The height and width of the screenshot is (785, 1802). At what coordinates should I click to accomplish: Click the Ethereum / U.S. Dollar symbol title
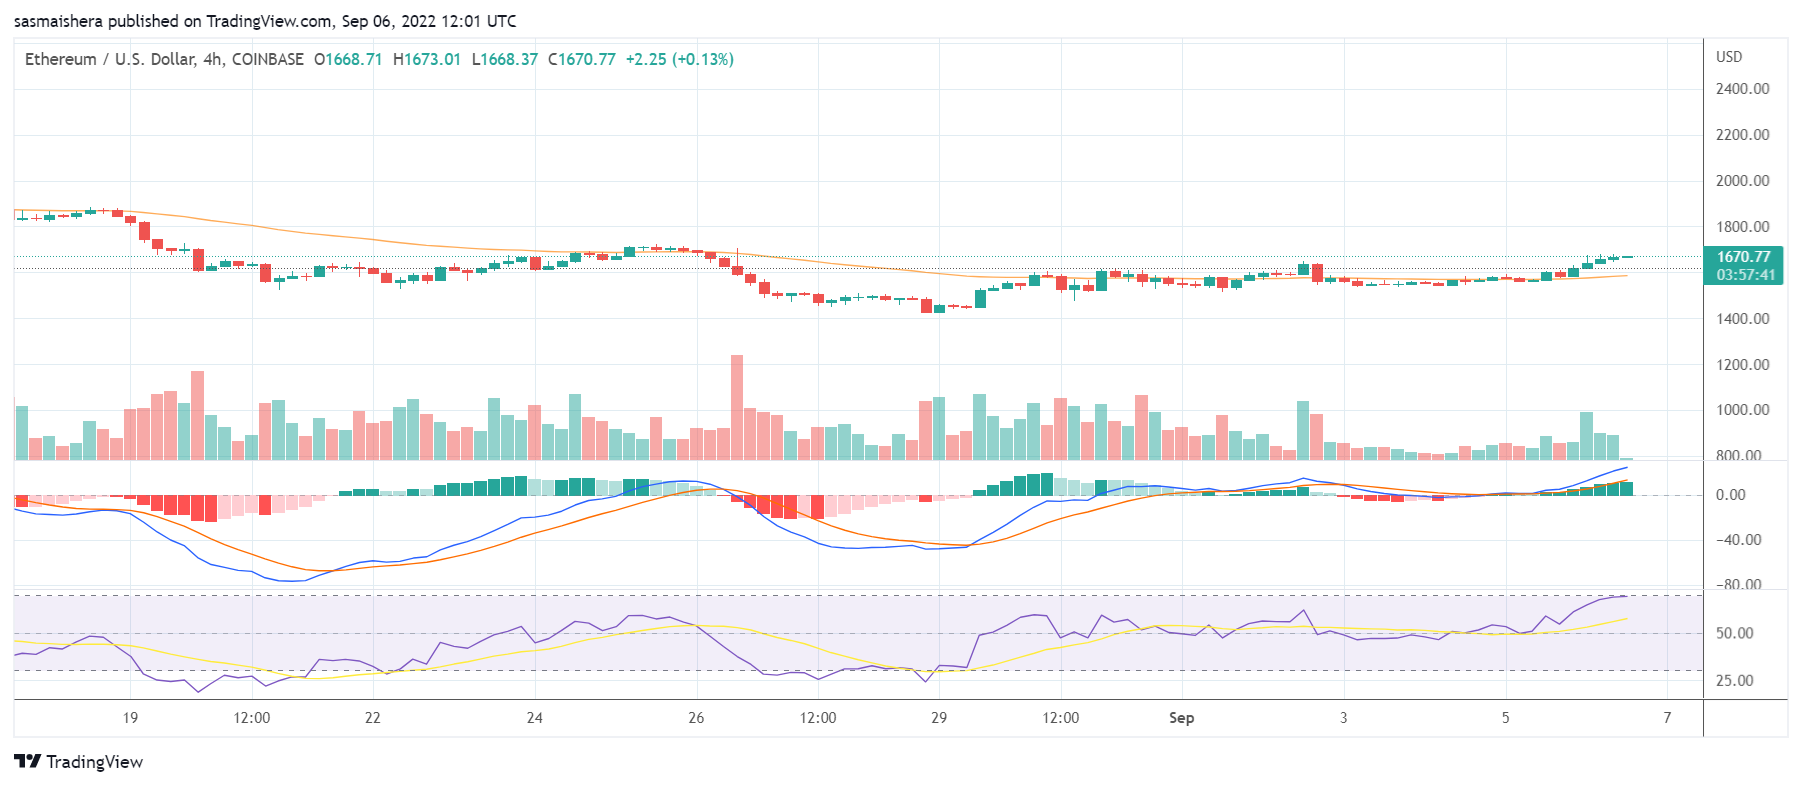164,59
